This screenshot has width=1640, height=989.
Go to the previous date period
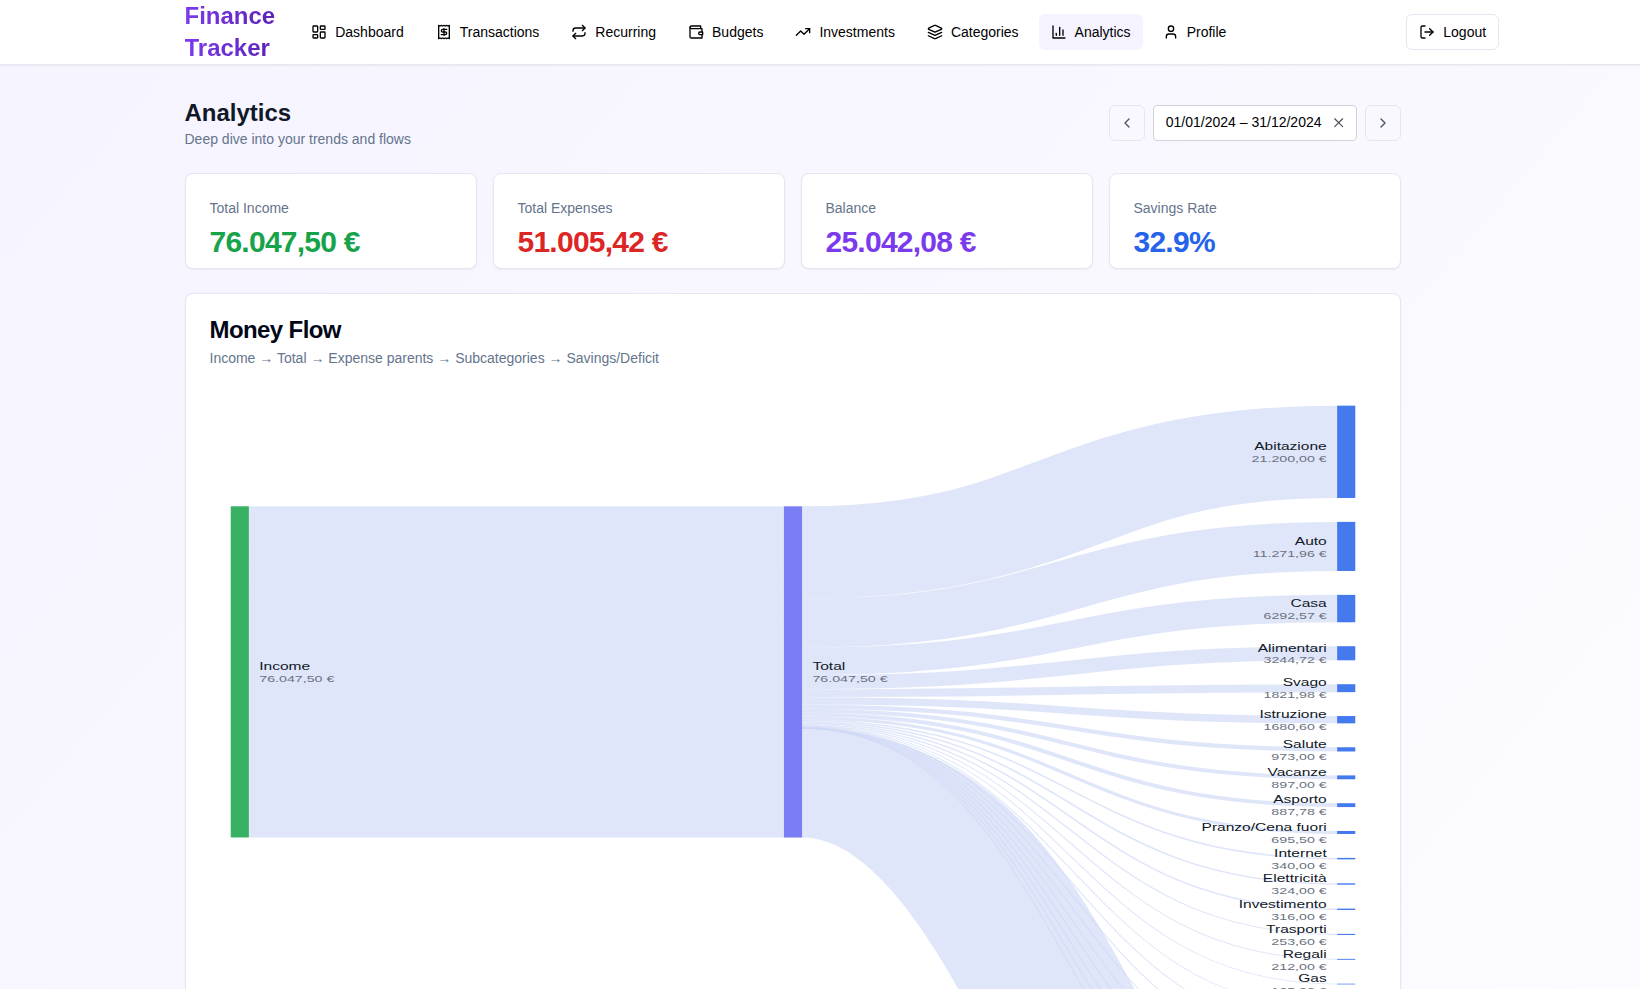coord(1127,123)
